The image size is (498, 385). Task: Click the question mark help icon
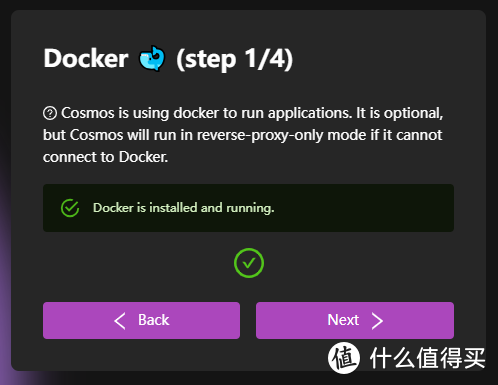pyautogui.click(x=50, y=113)
